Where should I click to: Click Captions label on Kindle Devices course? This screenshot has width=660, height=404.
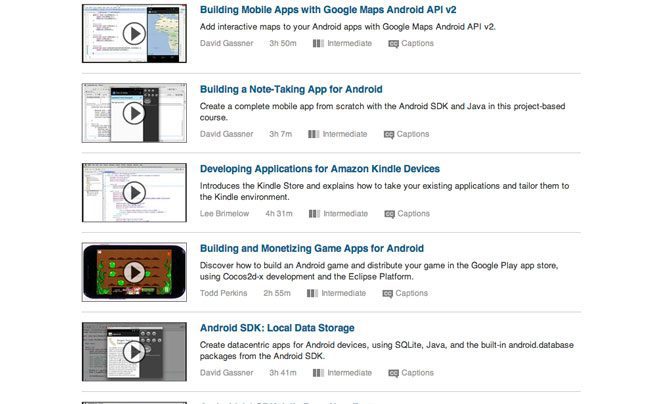click(413, 214)
